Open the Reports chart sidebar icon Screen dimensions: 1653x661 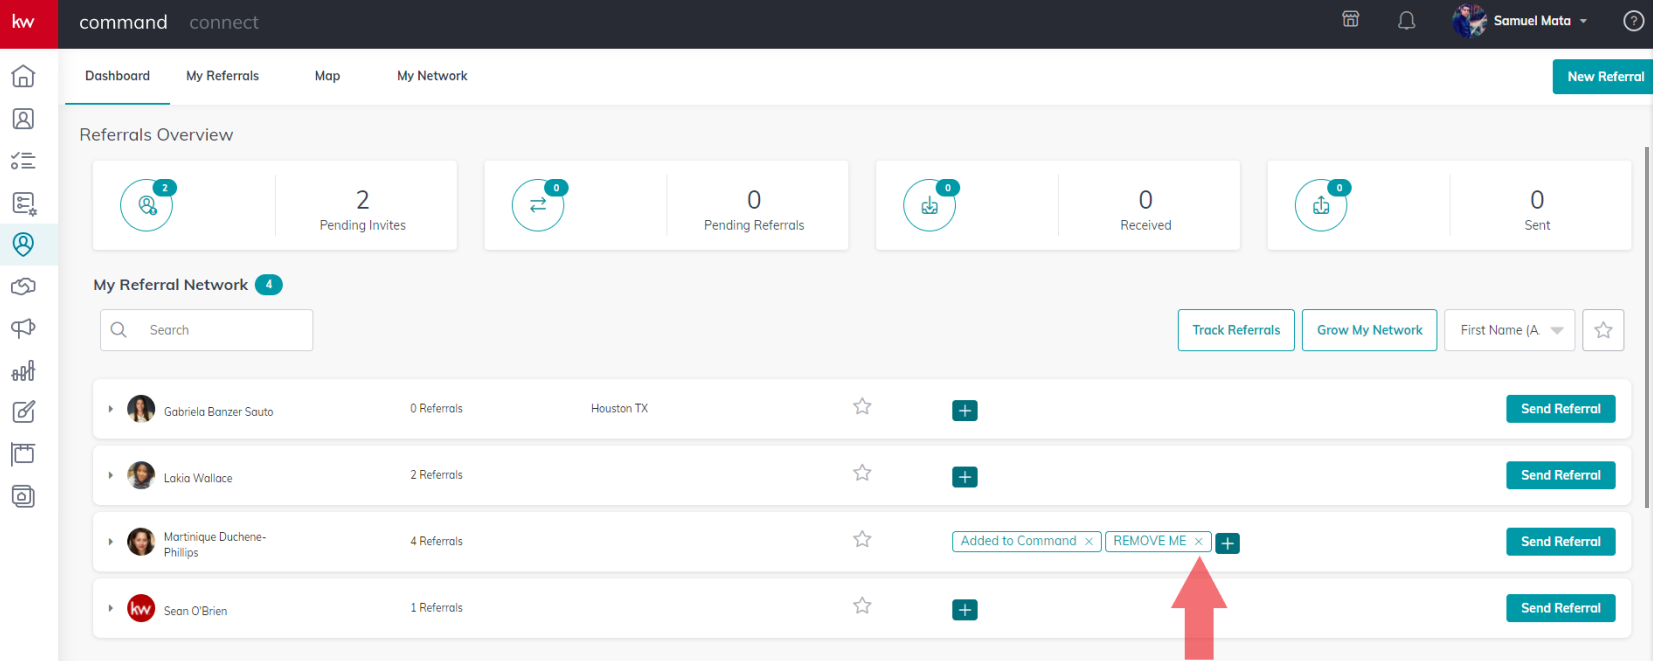23,371
